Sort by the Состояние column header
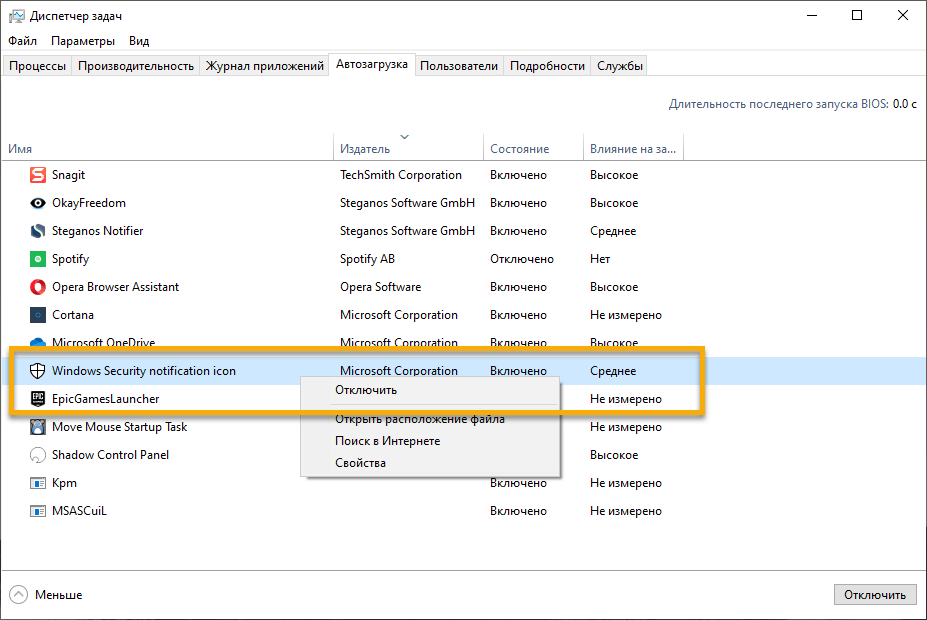 [x=519, y=149]
